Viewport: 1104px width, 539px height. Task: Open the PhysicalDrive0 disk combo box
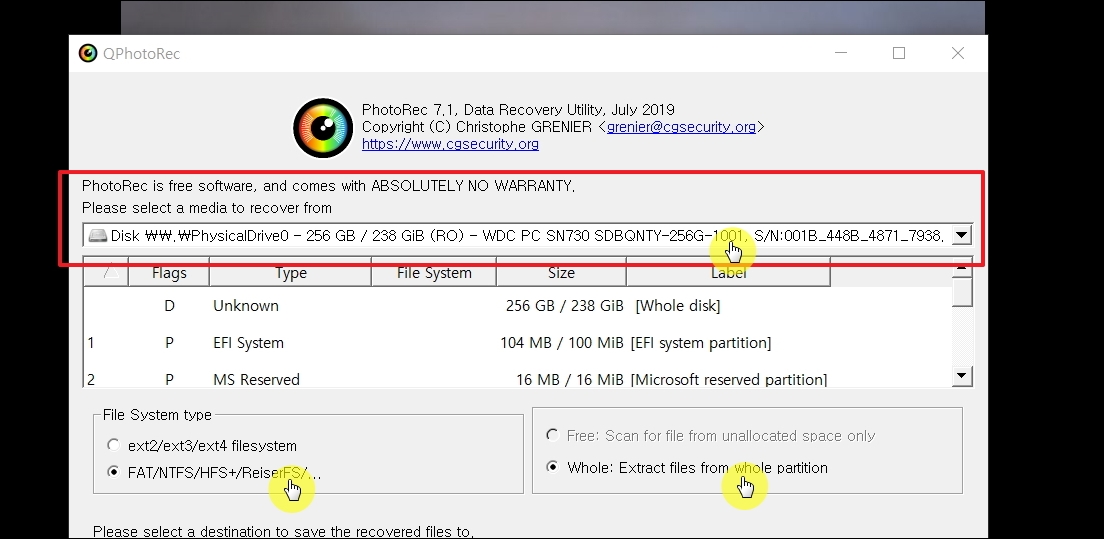527,236
